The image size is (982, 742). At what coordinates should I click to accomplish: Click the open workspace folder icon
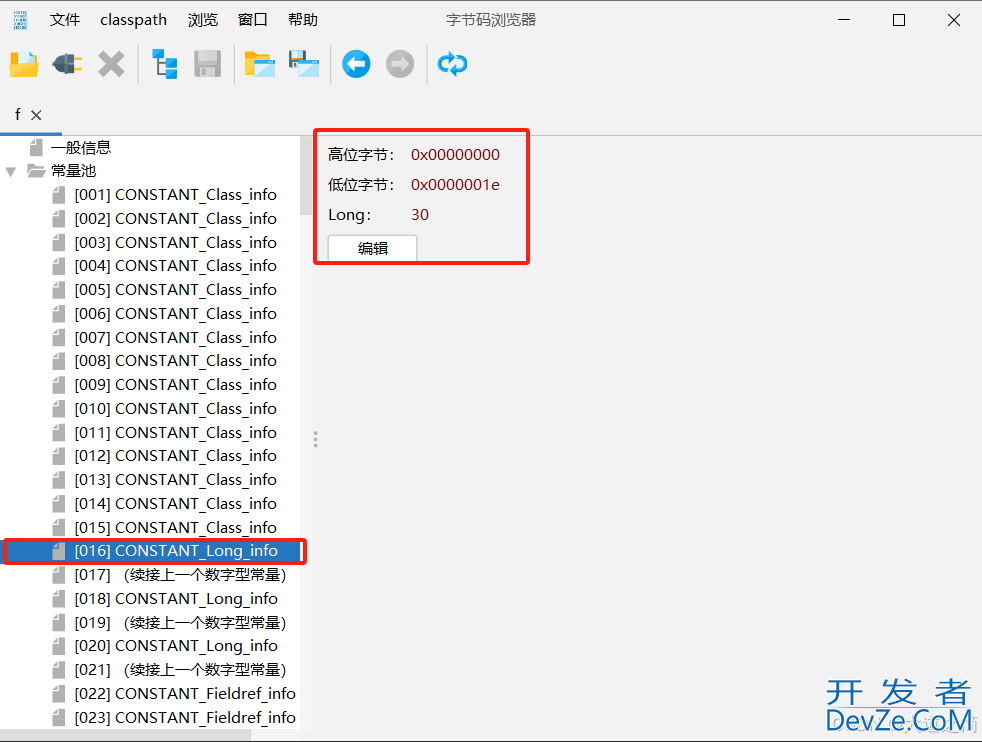260,64
